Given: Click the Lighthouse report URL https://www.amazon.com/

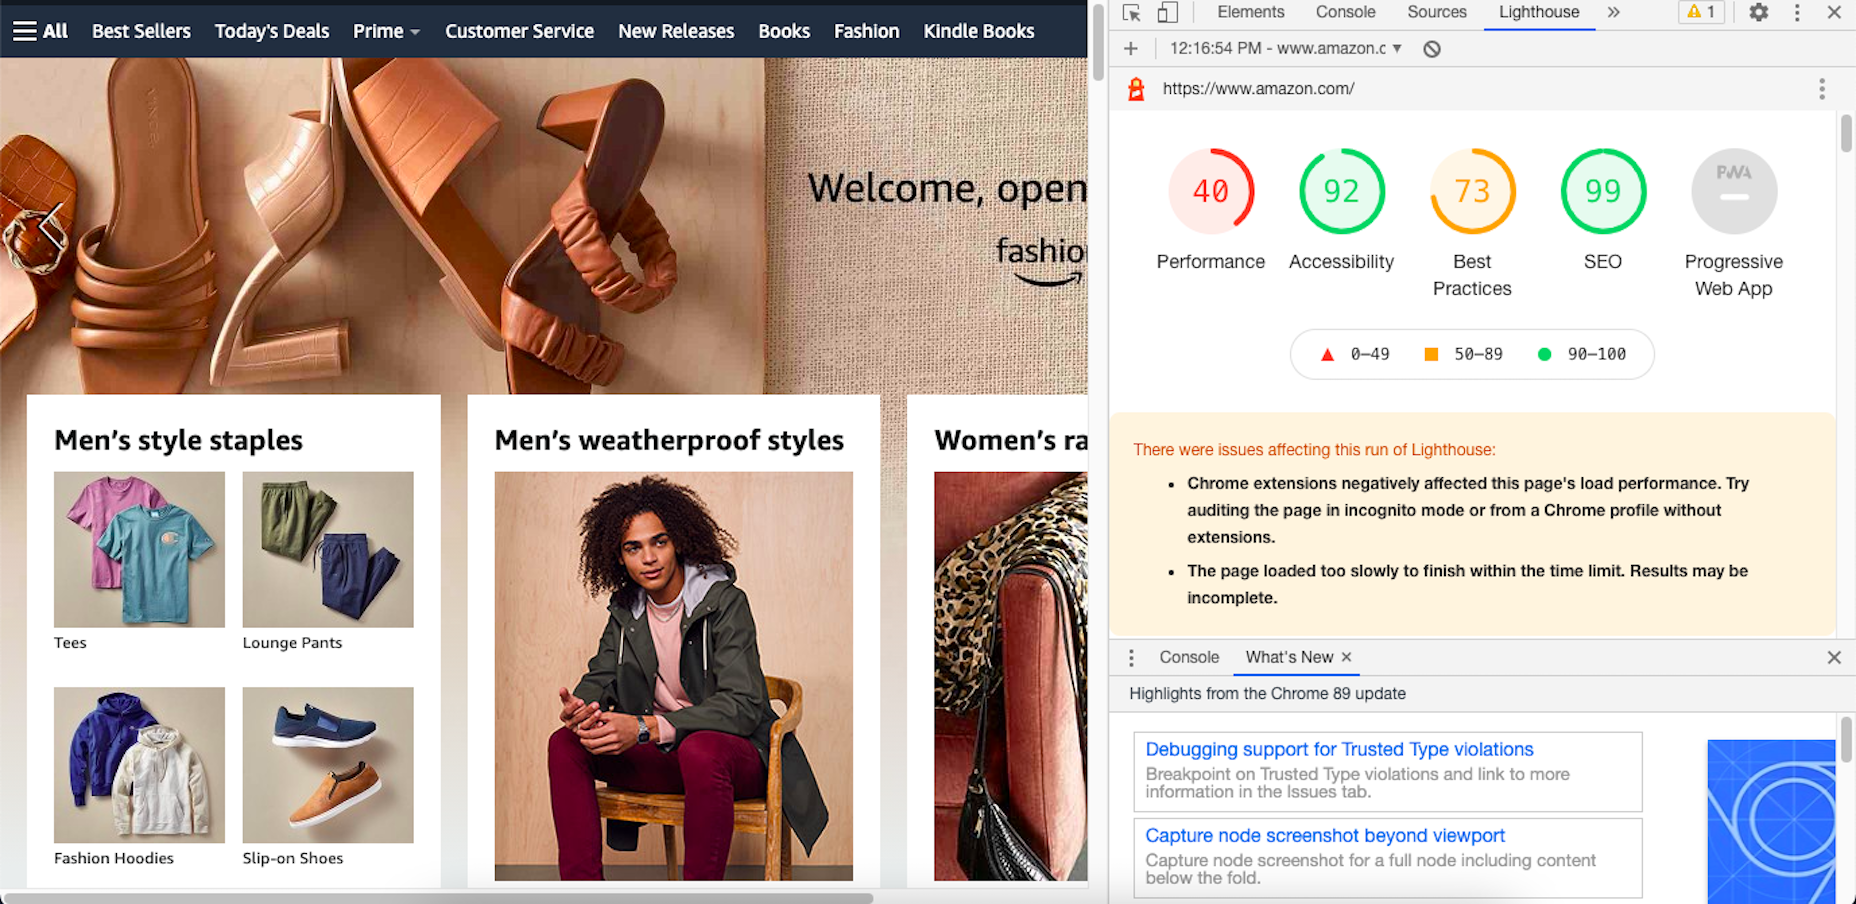Looking at the screenshot, I should click(1258, 89).
